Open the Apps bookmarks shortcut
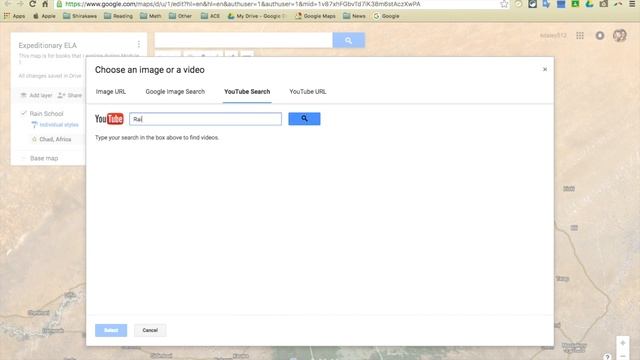Image resolution: width=640 pixels, height=360 pixels. point(14,16)
